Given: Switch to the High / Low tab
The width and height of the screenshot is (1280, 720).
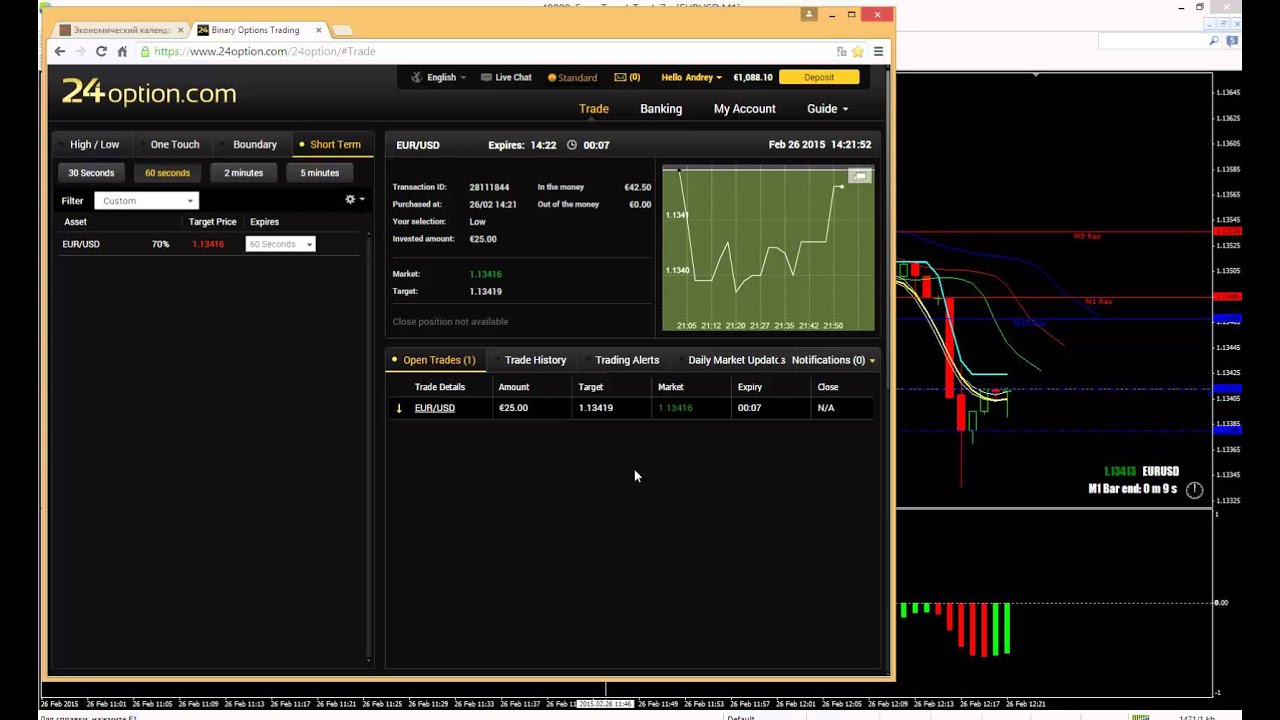Looking at the screenshot, I should tap(94, 144).
